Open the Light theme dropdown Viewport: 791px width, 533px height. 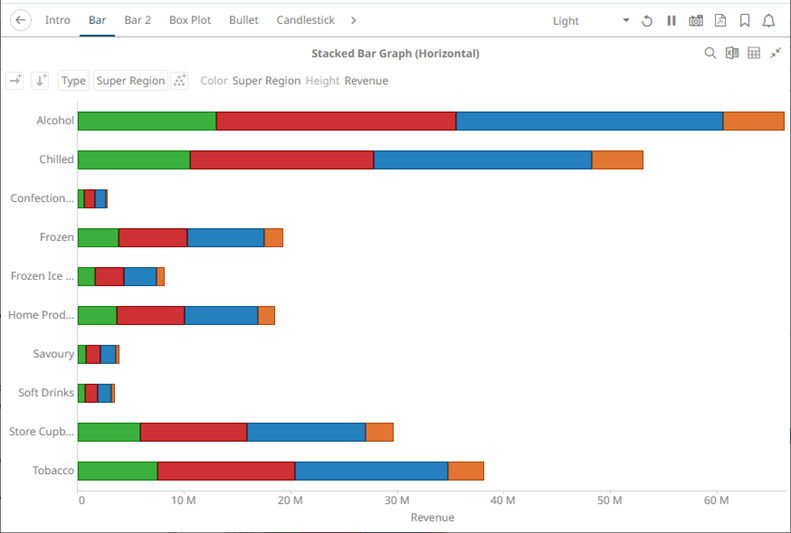click(590, 21)
